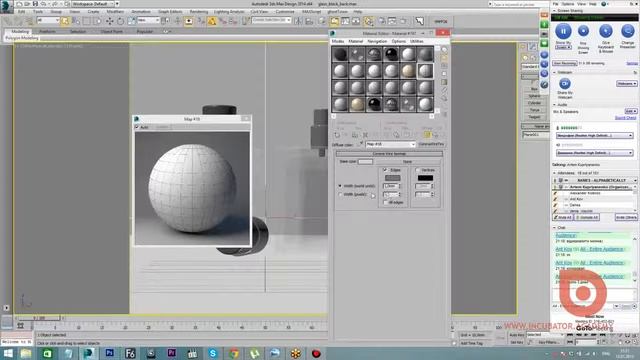640x360 pixels.
Task: Click the Select Object arrow tool
Action: pyautogui.click(x=65, y=21)
